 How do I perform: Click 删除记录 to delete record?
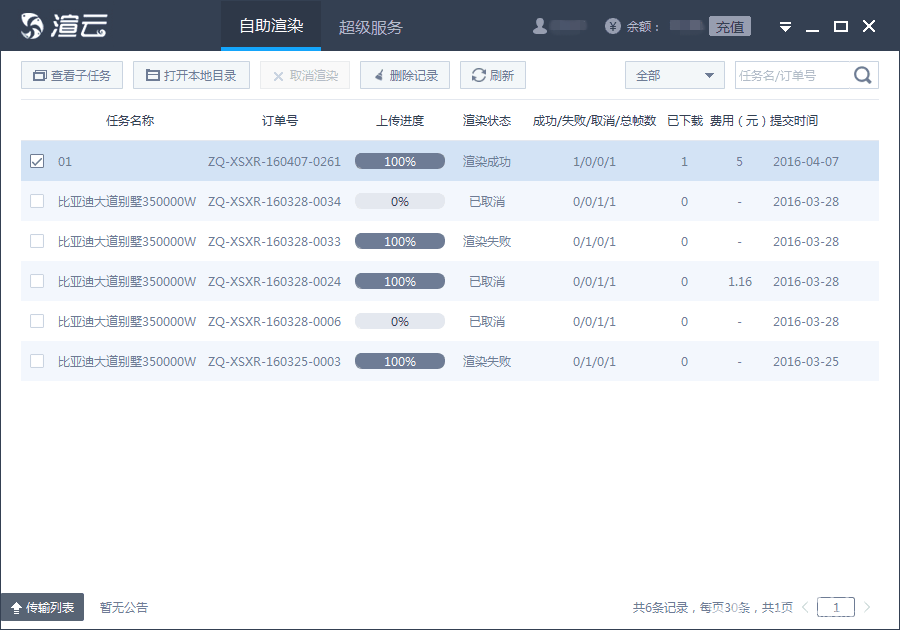(x=405, y=75)
